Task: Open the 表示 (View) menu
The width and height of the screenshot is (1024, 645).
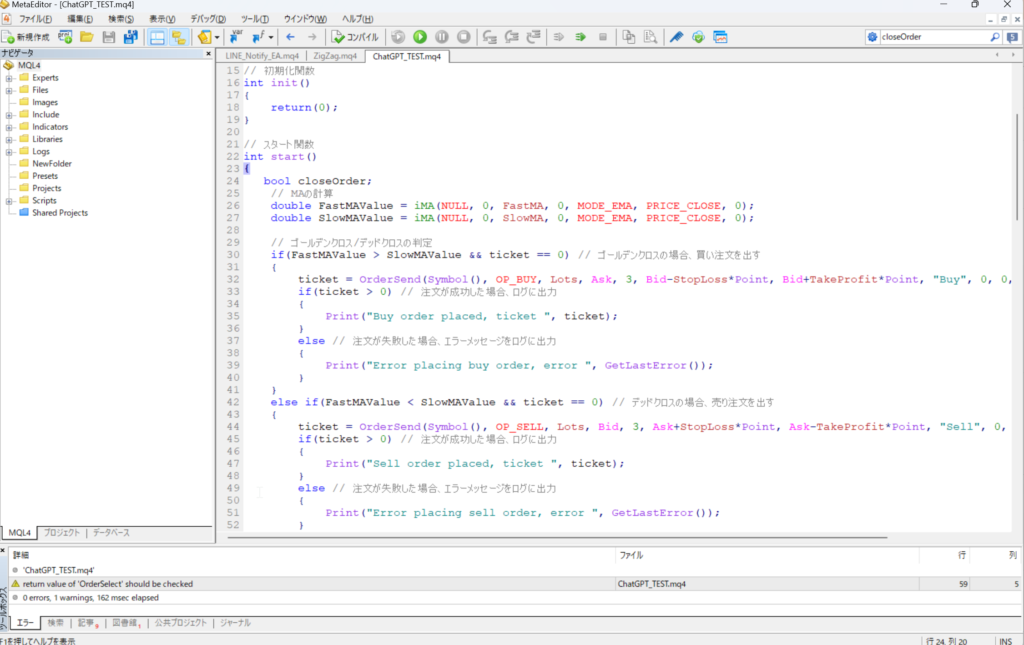Action: [162, 19]
